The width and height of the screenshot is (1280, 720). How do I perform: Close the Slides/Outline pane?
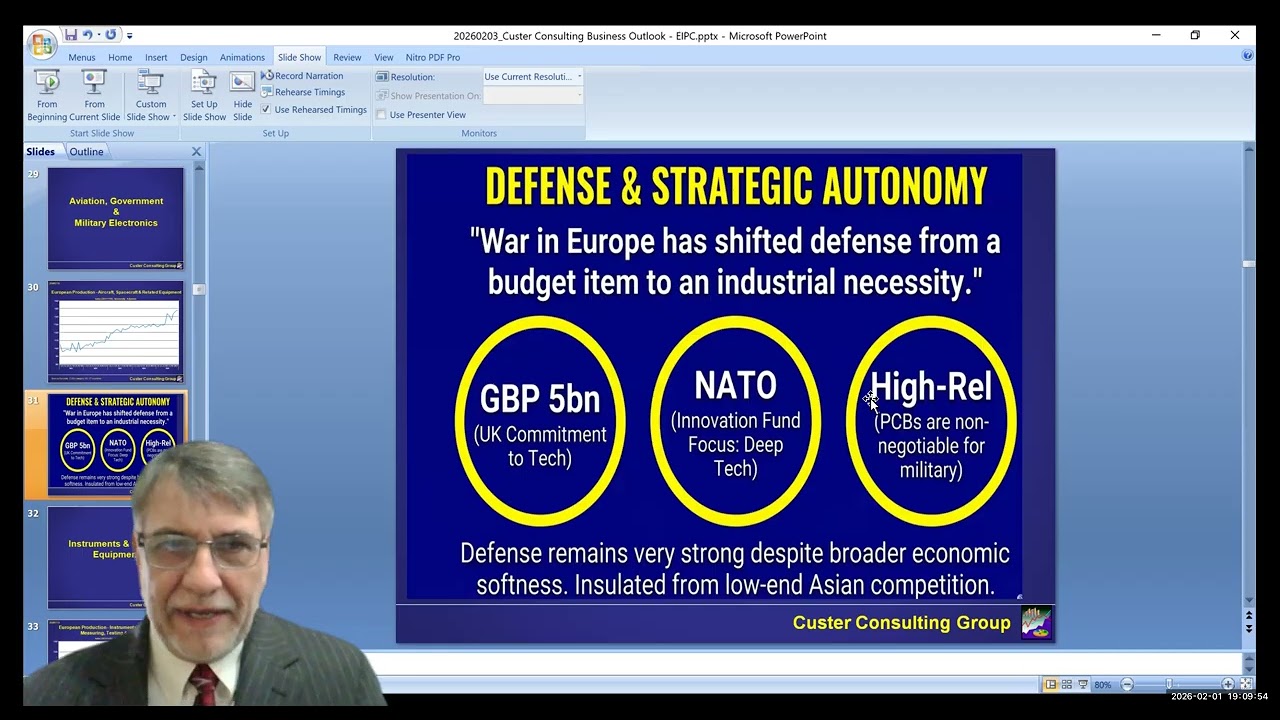(x=196, y=152)
